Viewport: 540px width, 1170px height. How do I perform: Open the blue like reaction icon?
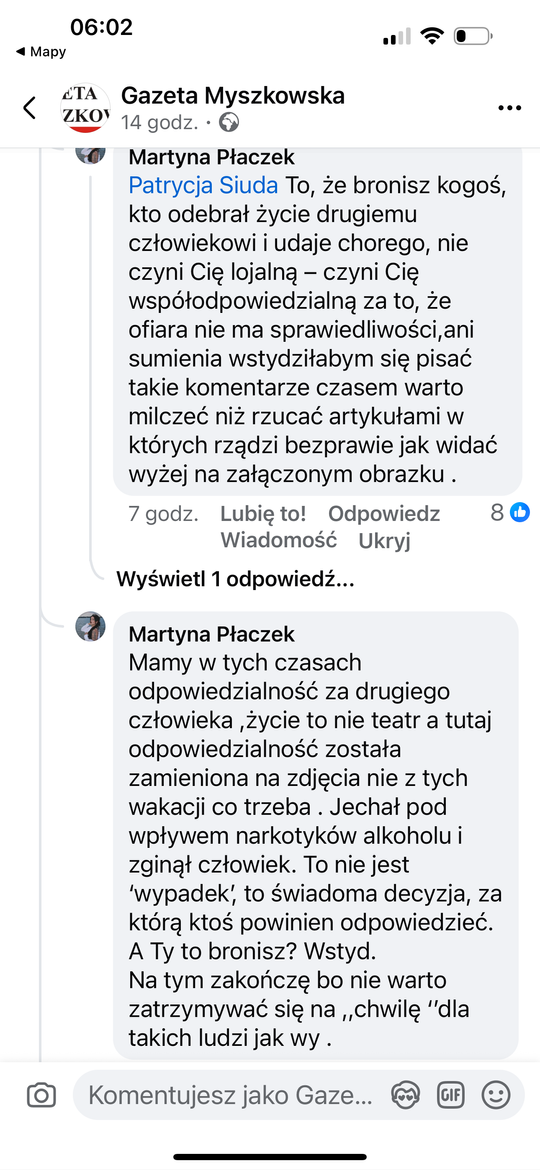click(520, 512)
